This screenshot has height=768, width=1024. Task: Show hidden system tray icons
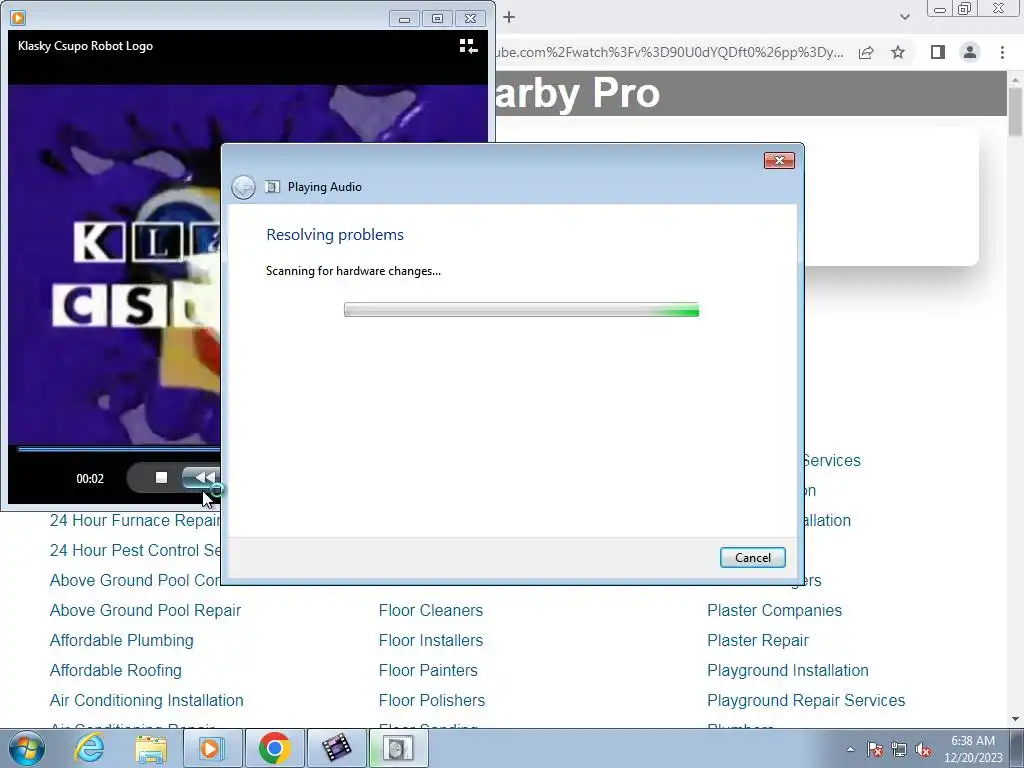(850, 750)
